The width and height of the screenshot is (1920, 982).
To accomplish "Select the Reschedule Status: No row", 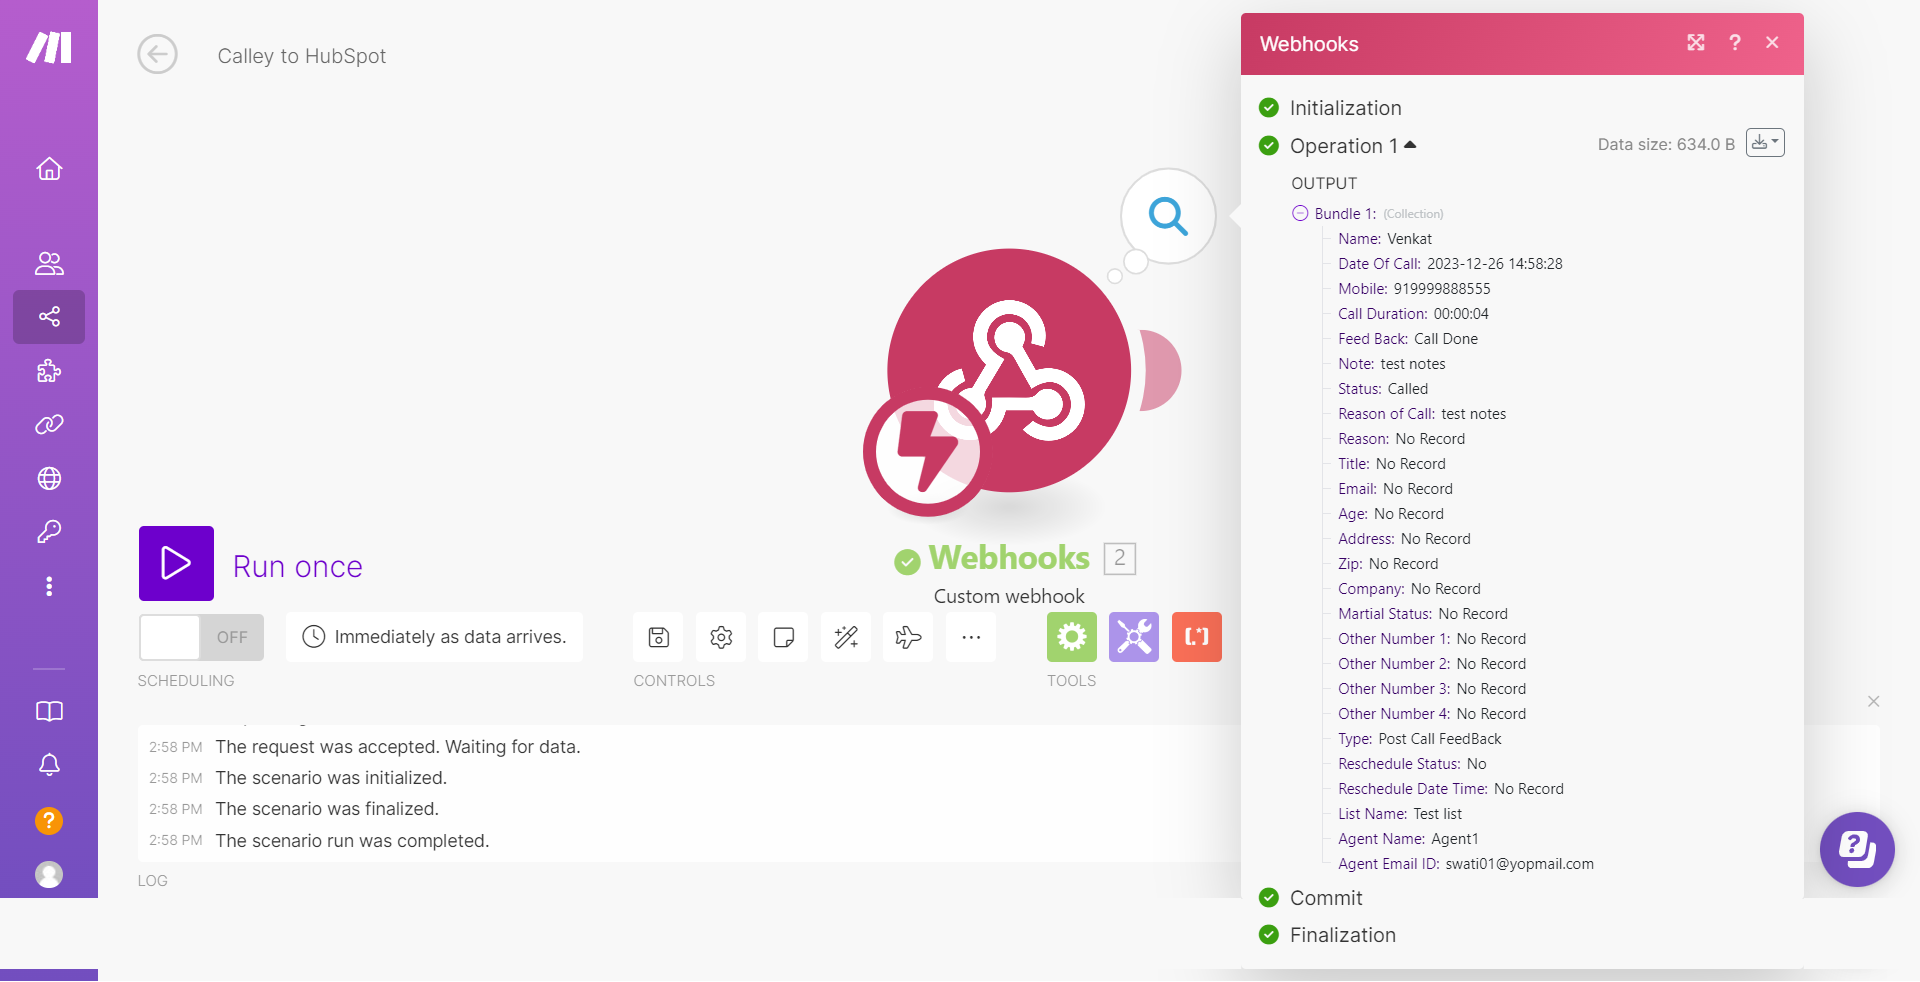I will click(1412, 763).
